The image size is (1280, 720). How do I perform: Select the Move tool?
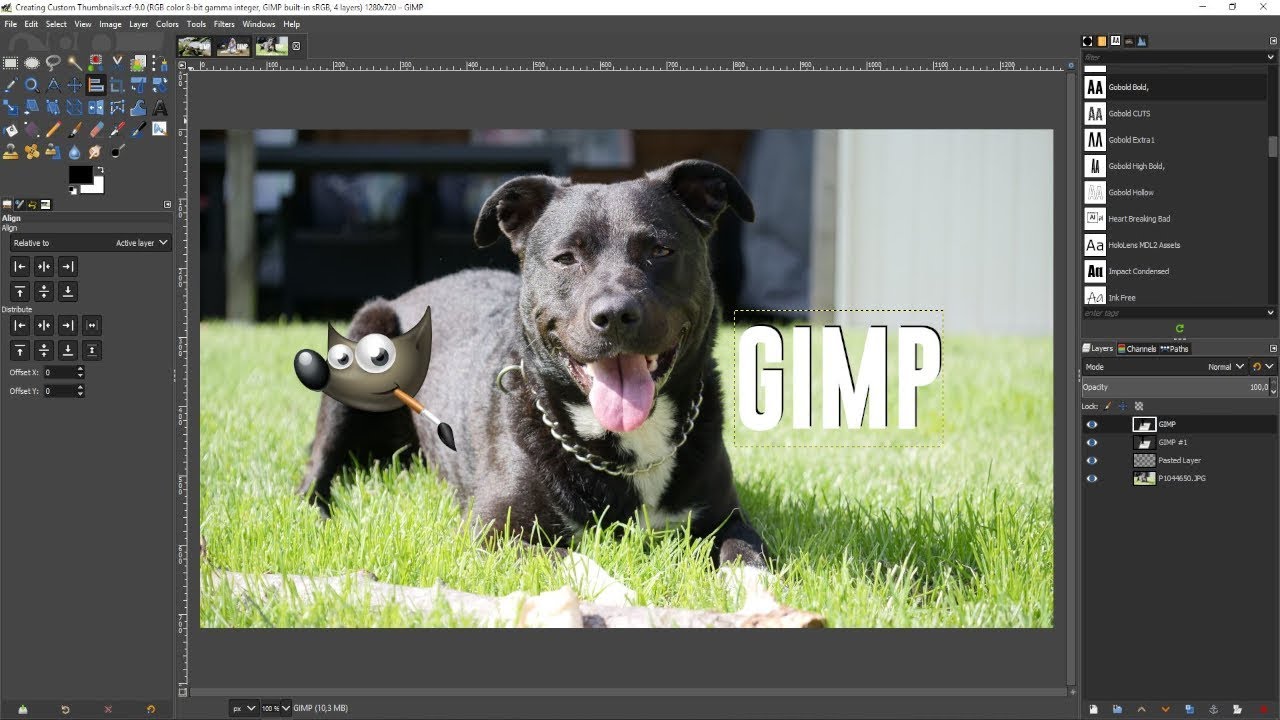(75, 85)
